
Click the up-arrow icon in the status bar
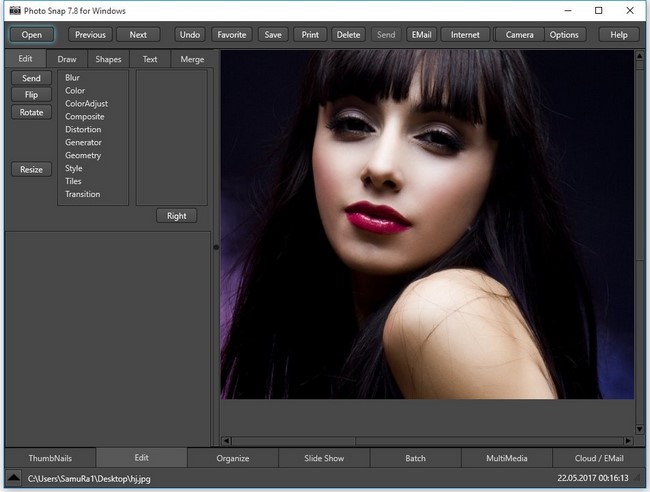tap(14, 480)
